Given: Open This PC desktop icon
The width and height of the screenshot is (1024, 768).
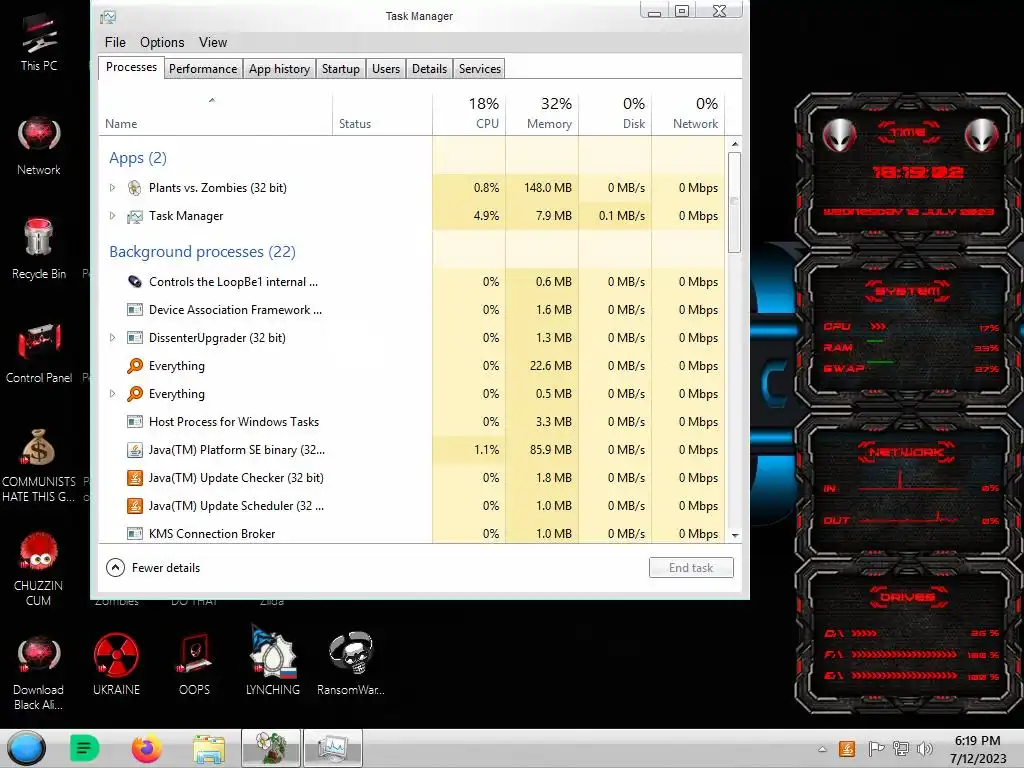Looking at the screenshot, I should coord(39,42).
